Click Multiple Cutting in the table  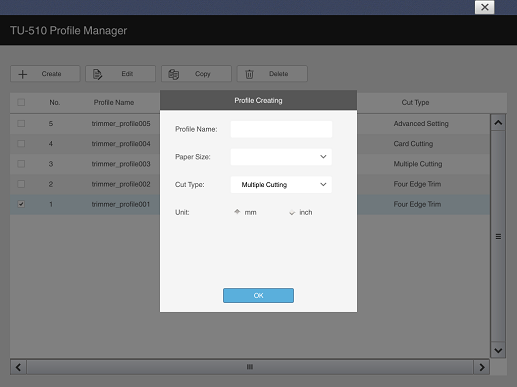pyautogui.click(x=418, y=164)
